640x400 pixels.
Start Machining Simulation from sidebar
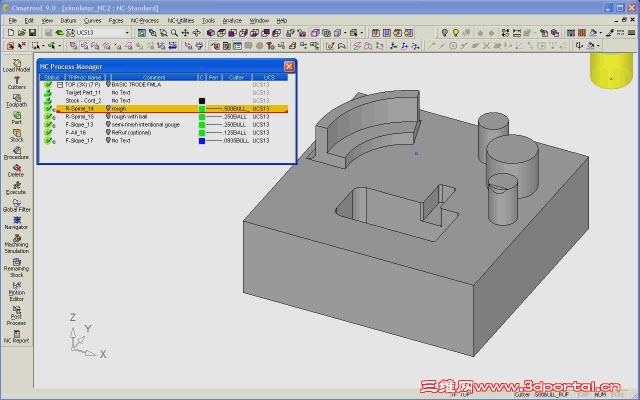pyautogui.click(x=16, y=244)
